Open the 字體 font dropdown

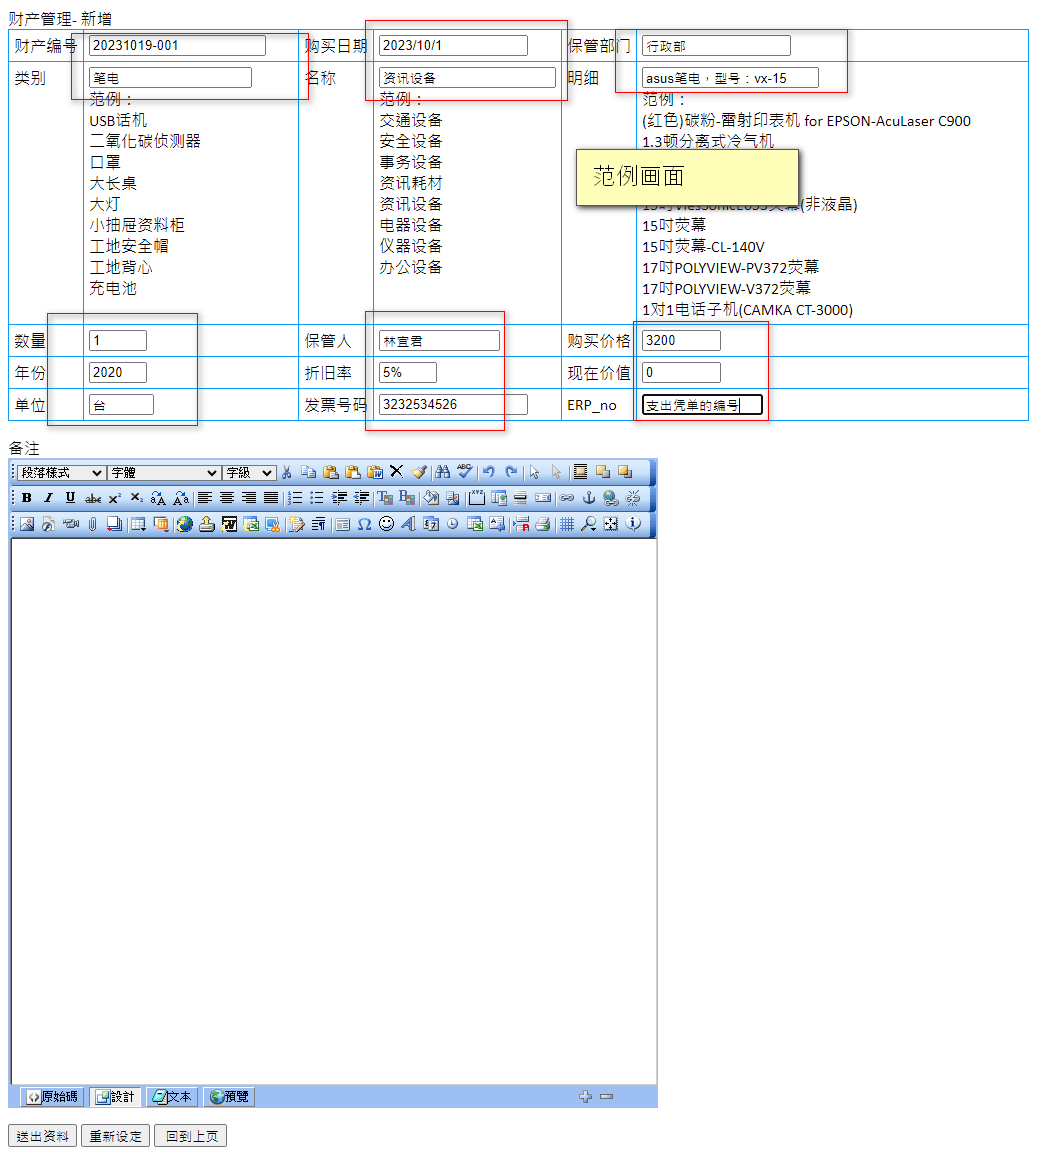(164, 472)
